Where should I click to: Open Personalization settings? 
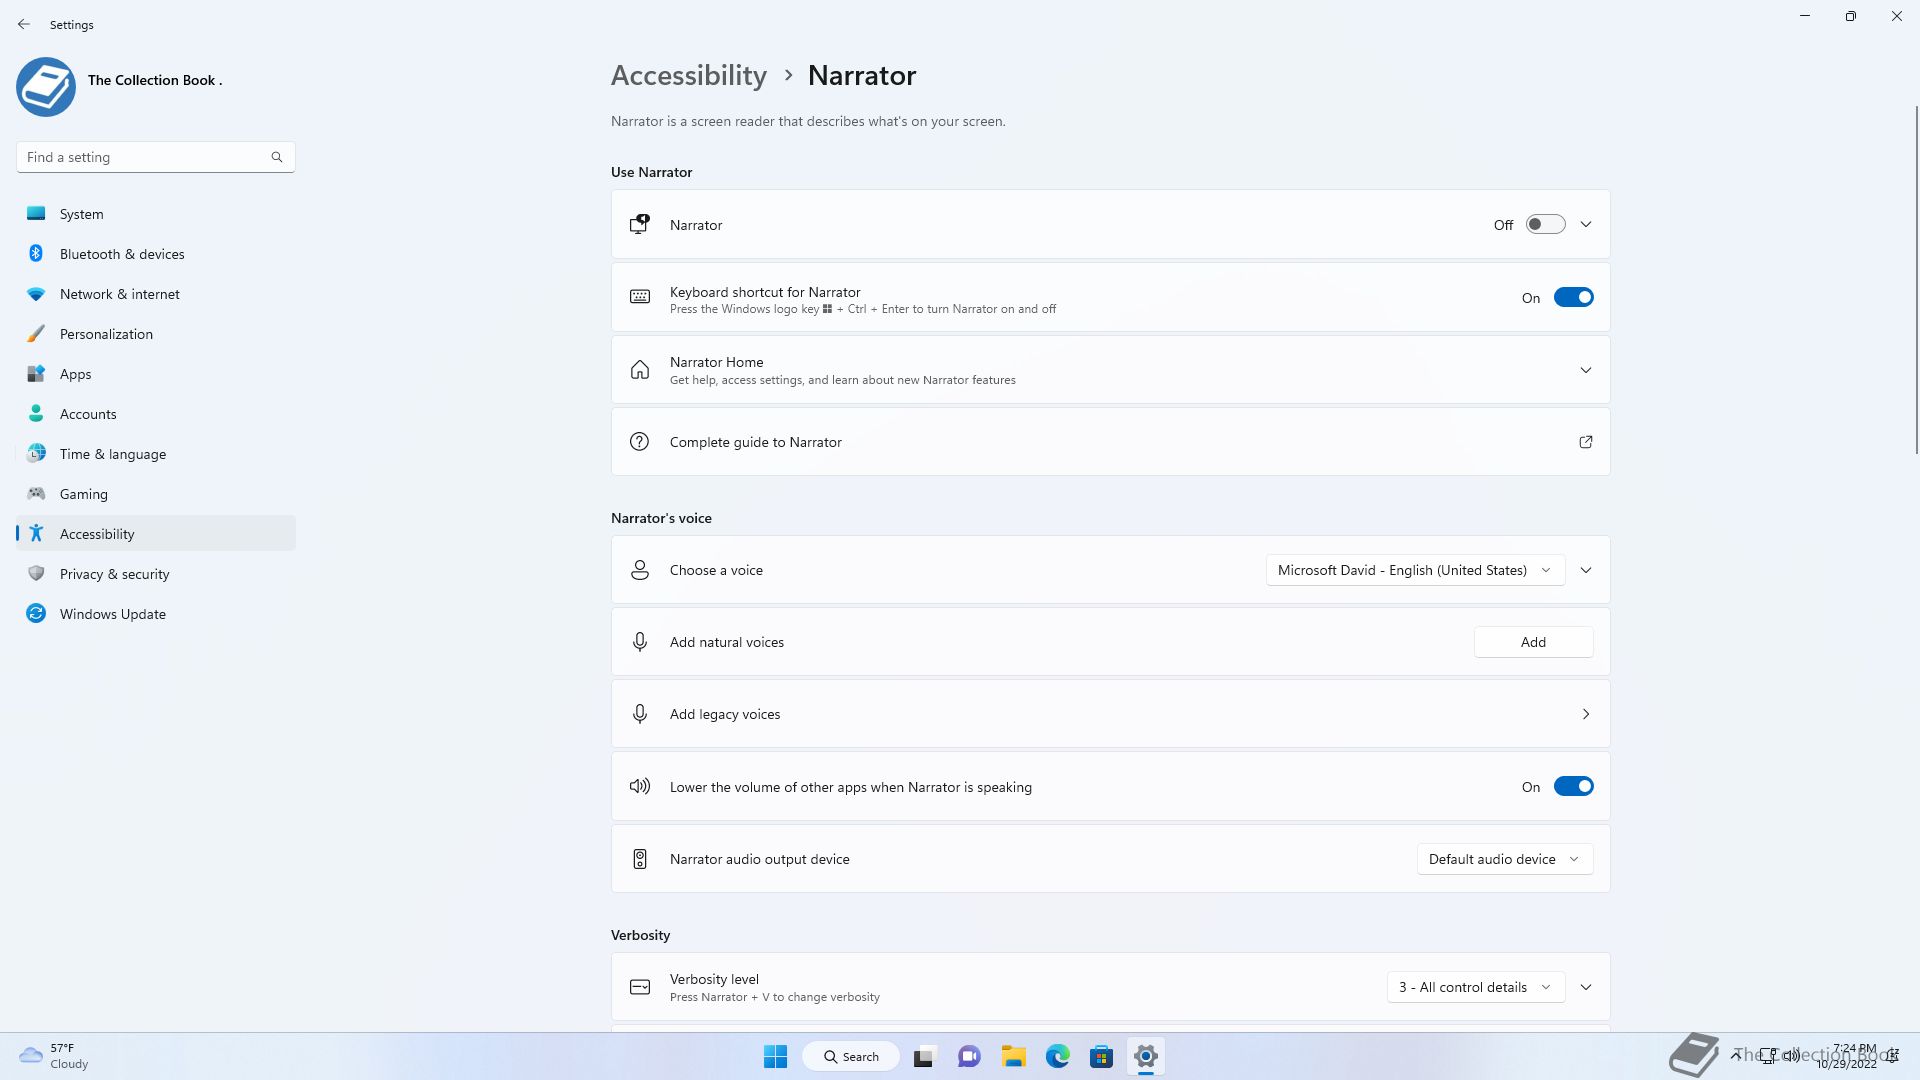156,334
